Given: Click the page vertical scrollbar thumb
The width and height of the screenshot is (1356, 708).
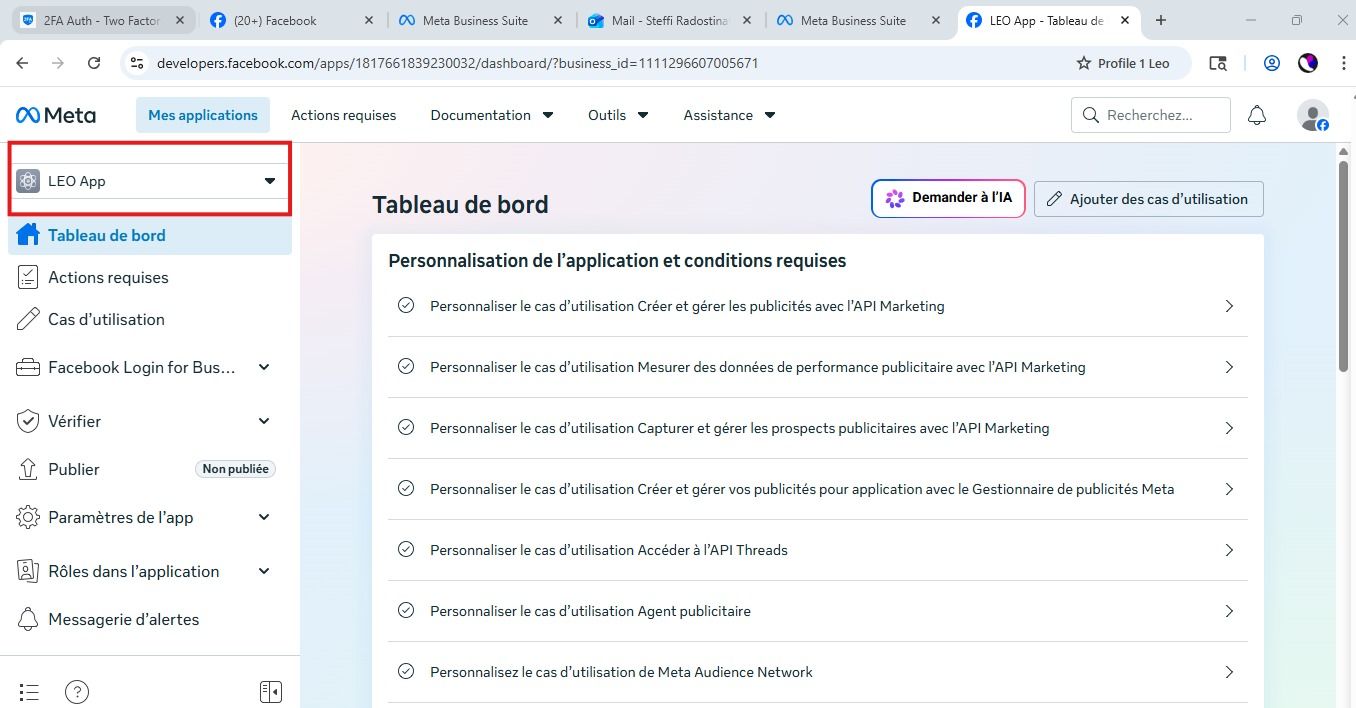Looking at the screenshot, I should pos(1344,265).
